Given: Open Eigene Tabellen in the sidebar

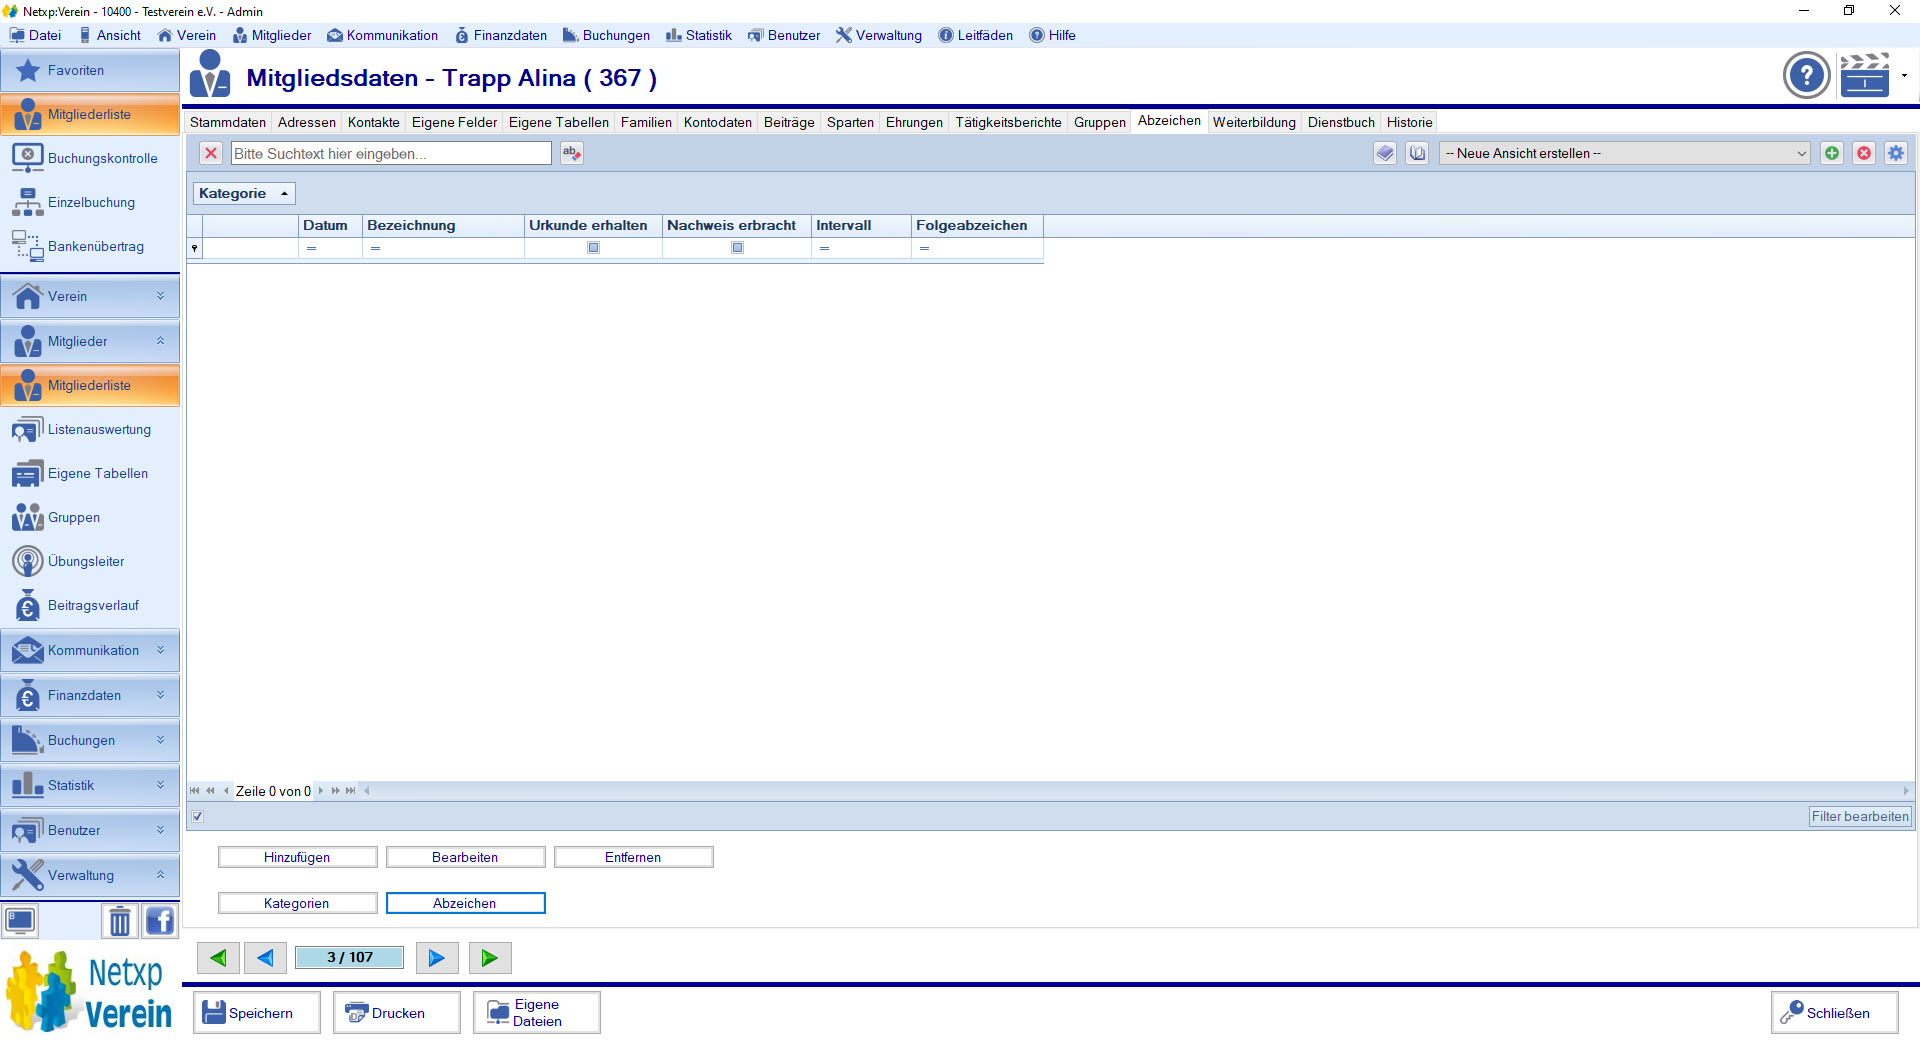Looking at the screenshot, I should pos(90,474).
